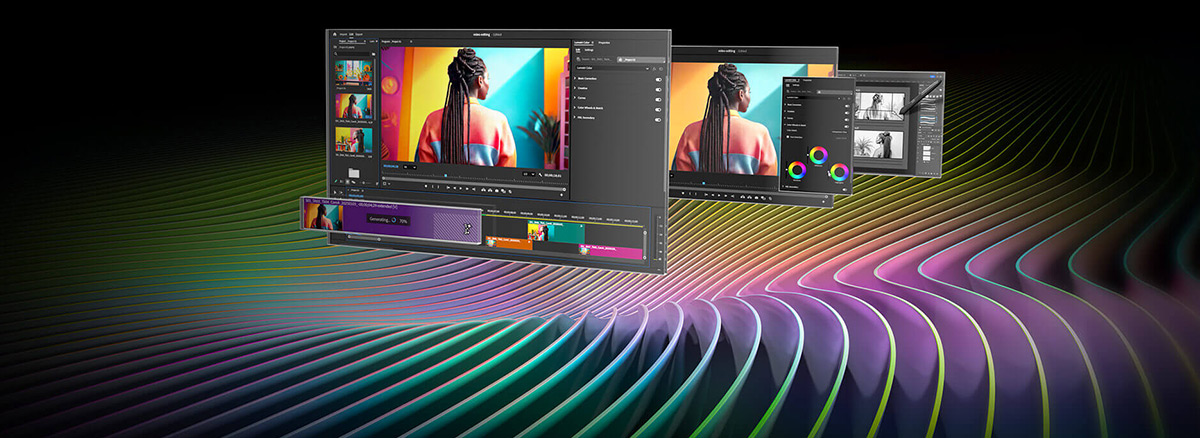This screenshot has height=438, width=1200.
Task: Open the Lumetri Color effect dropdown
Action: click(613, 68)
